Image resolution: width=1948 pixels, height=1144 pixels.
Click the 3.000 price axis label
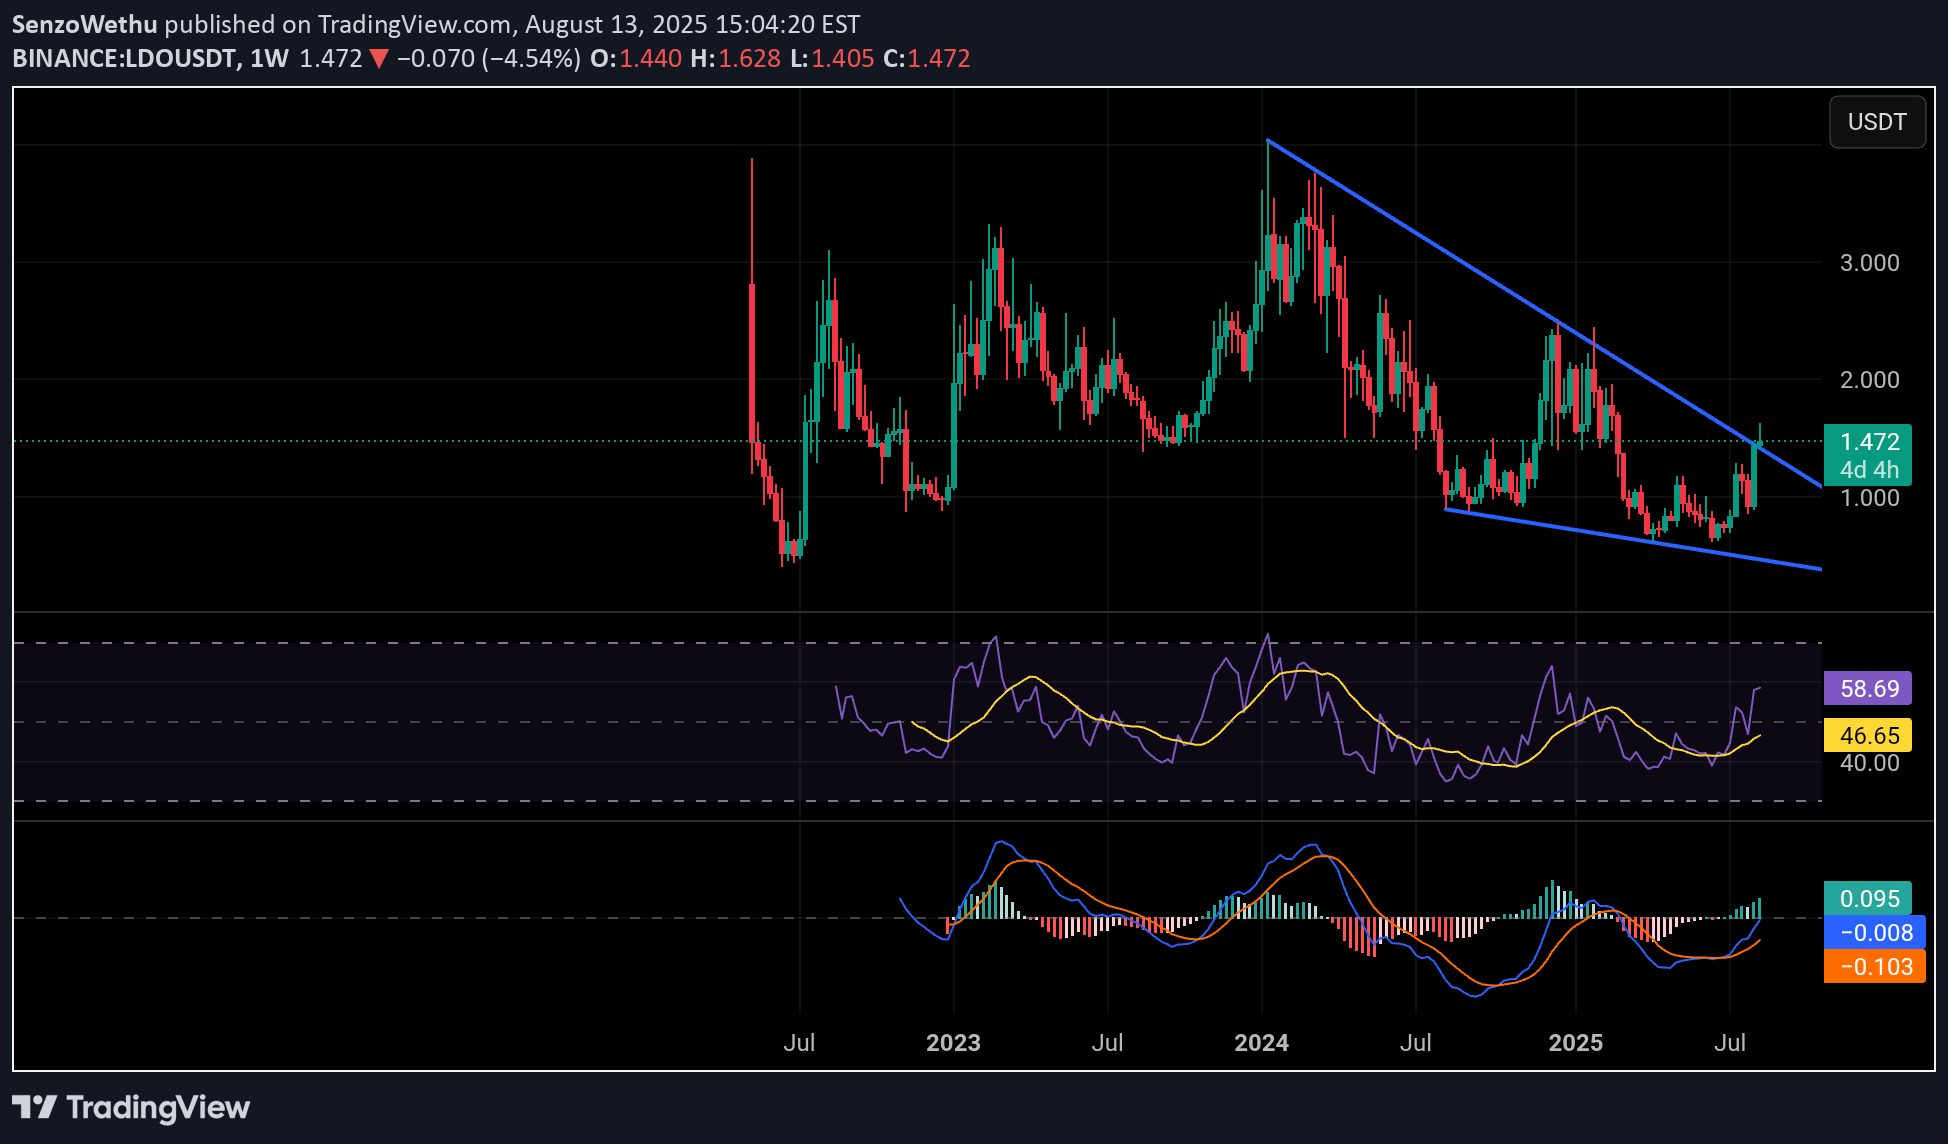click(x=1869, y=263)
